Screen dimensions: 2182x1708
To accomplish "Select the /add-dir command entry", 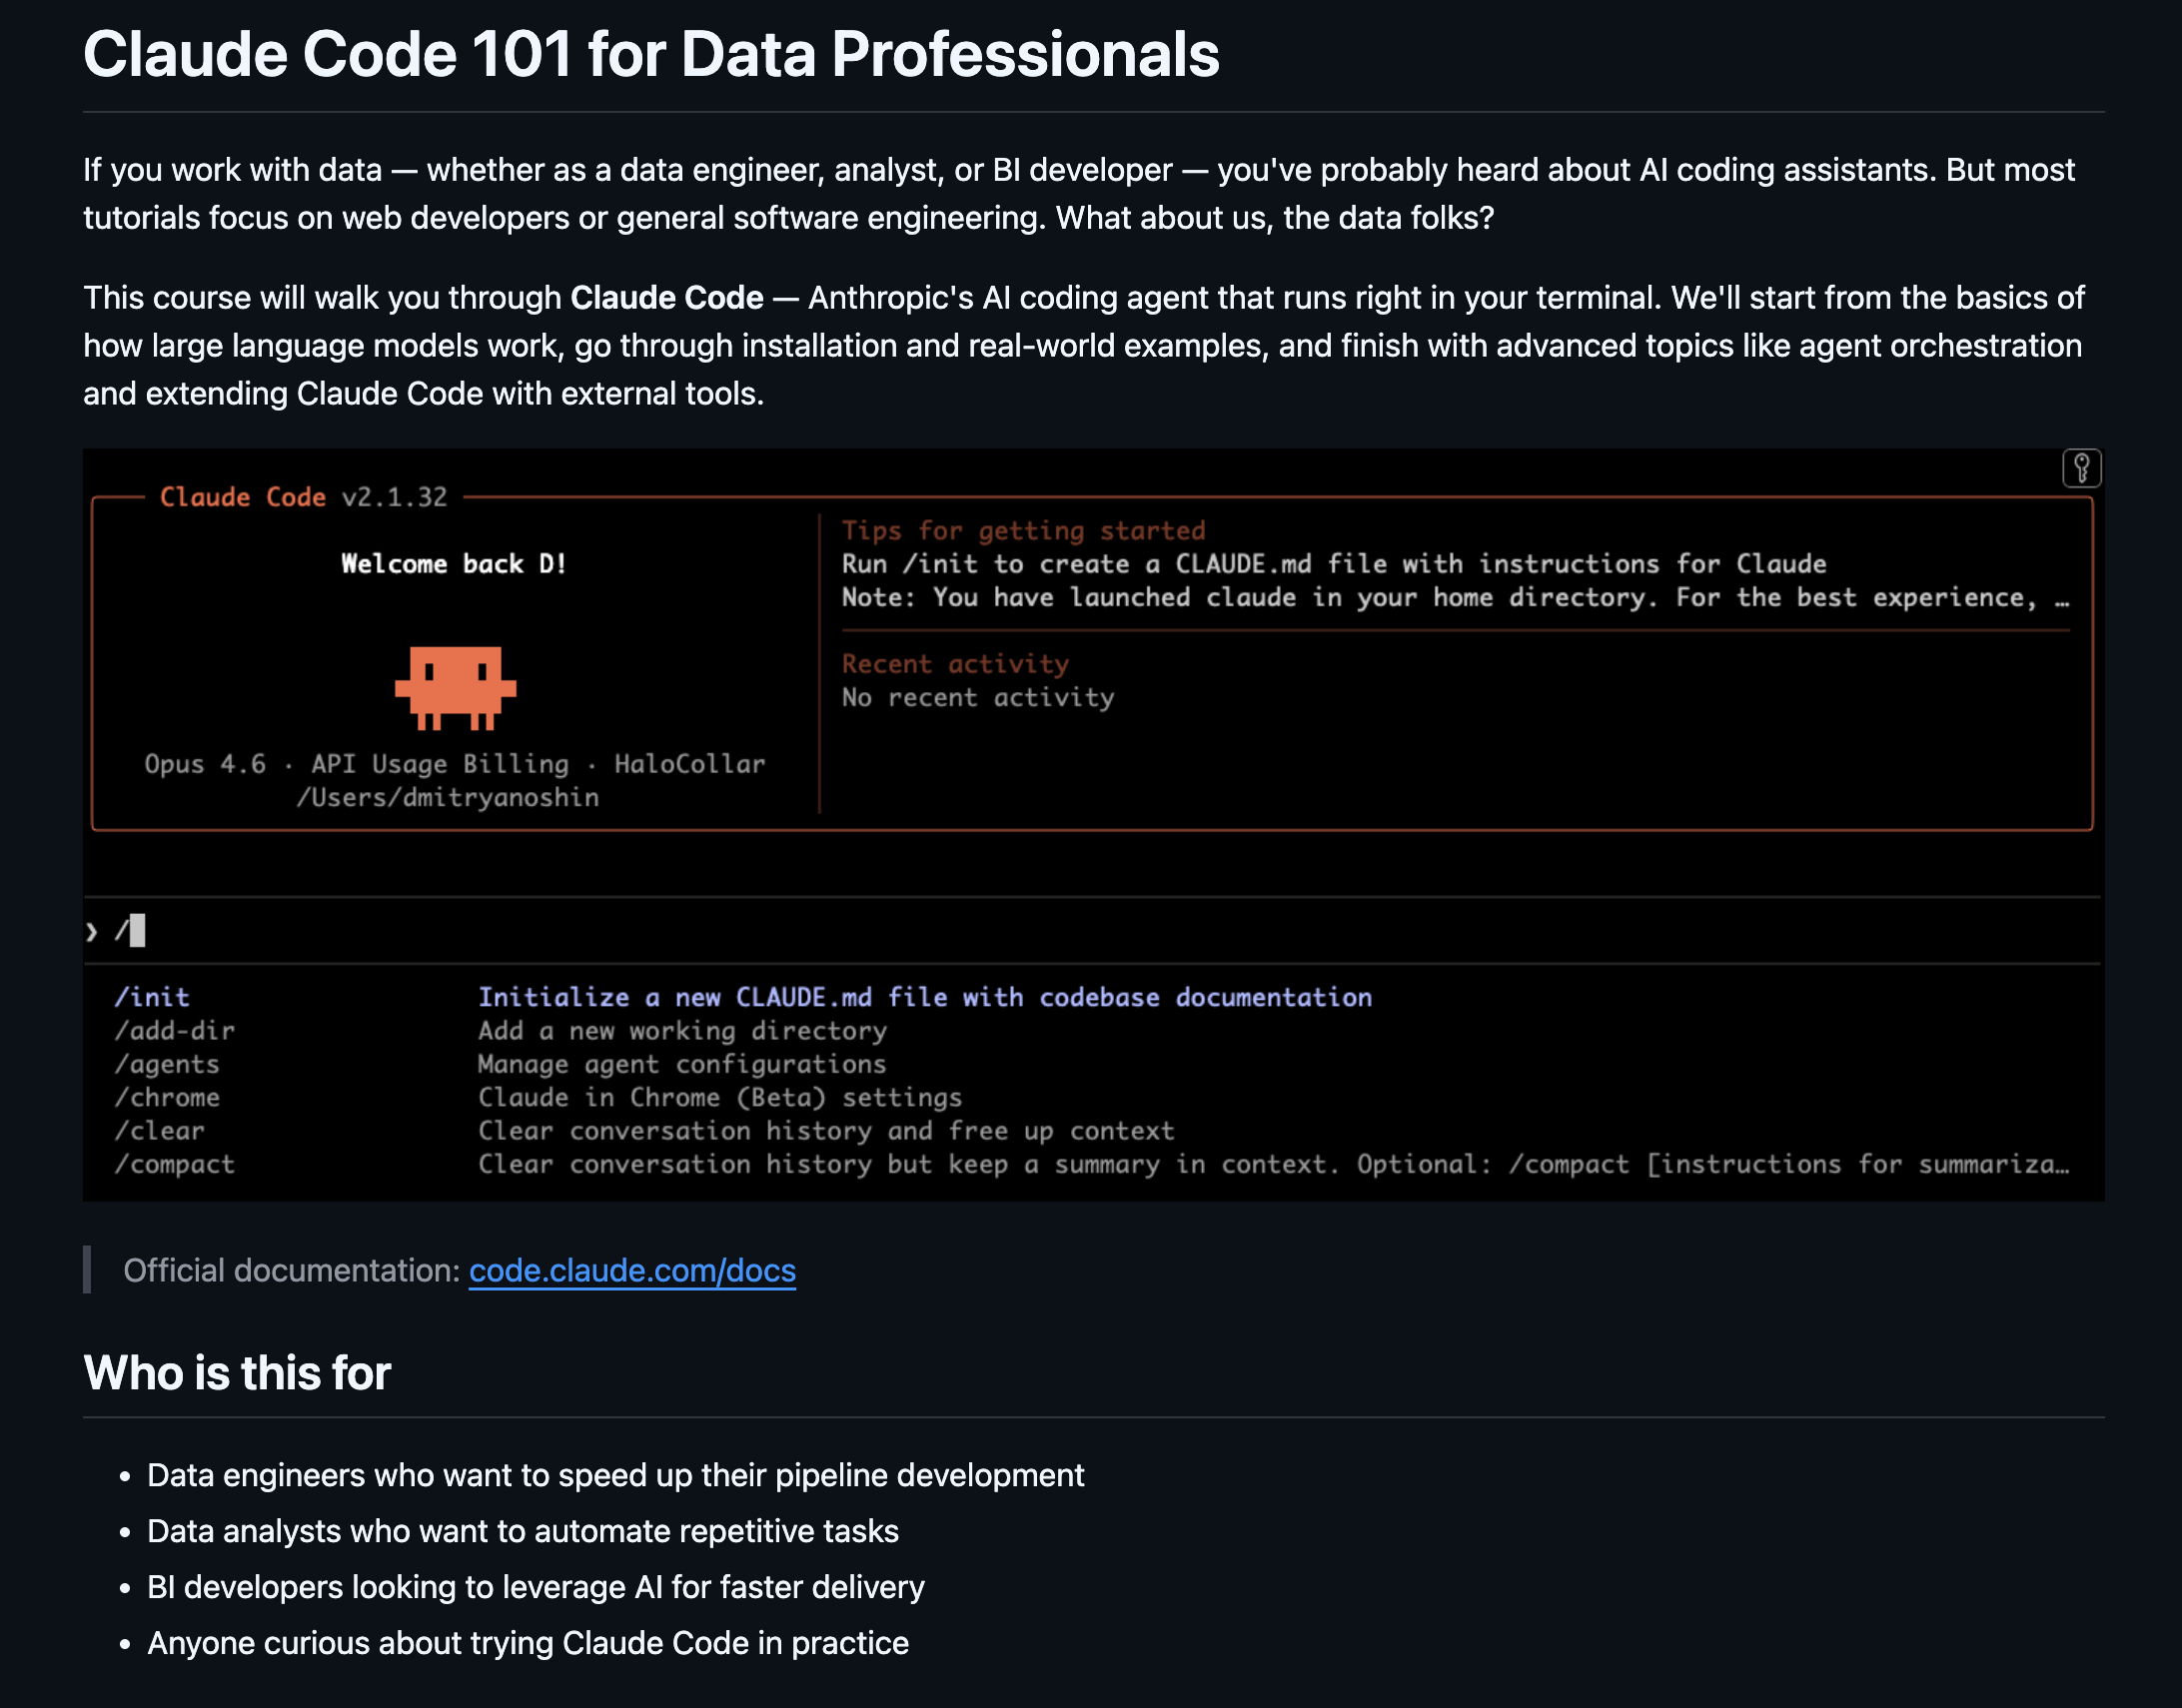I will [174, 1030].
